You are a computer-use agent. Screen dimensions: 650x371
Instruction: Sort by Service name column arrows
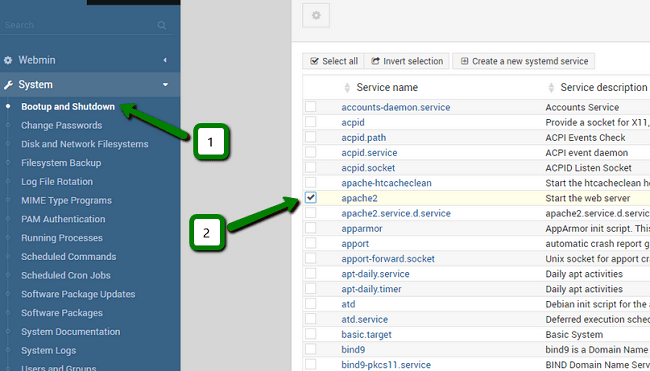pos(347,87)
